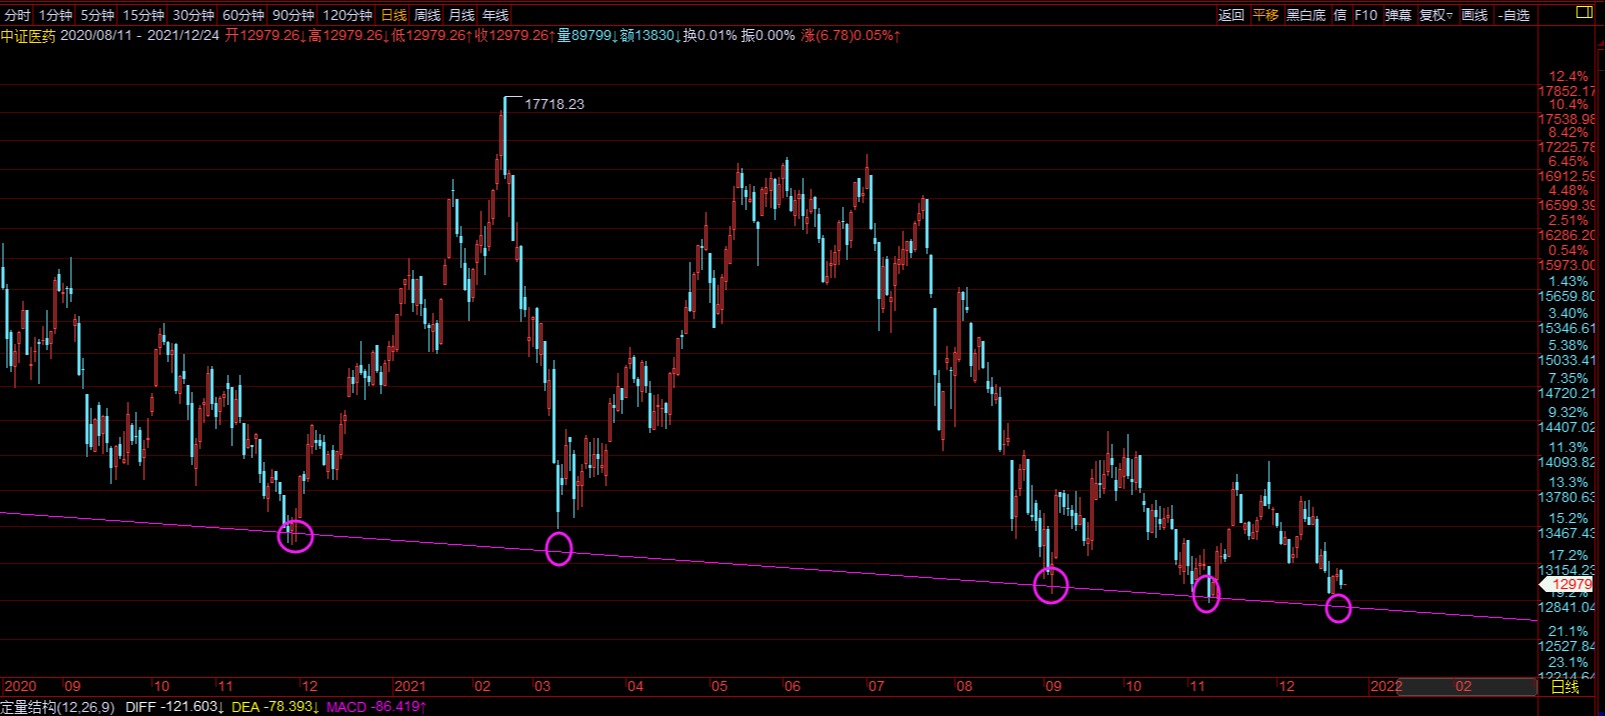This screenshot has height=716, width=1605.
Task: Select the 1分钟 period tab
Action: click(55, 15)
